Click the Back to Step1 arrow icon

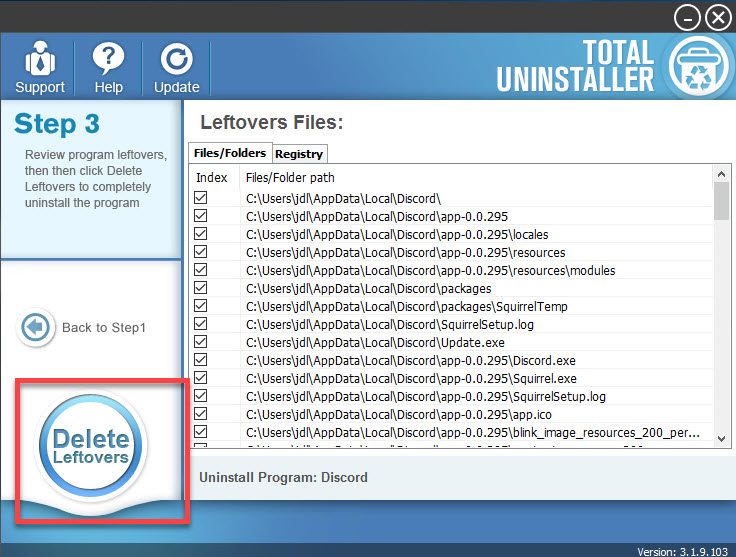35,327
